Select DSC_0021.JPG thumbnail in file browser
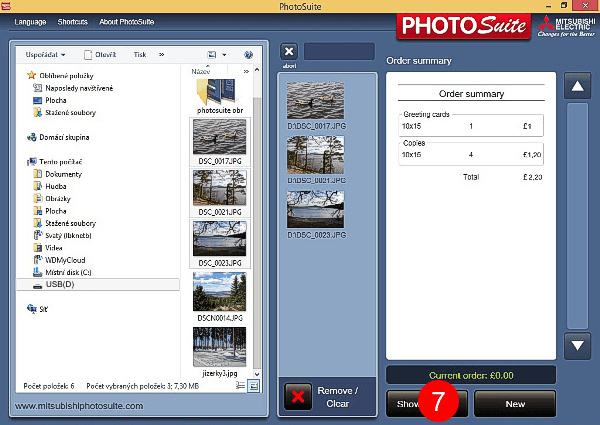 (220, 193)
